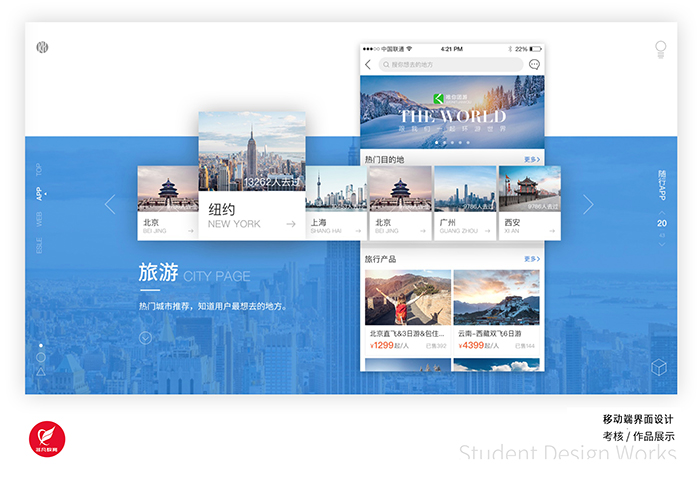Click the red bird logo badge

tap(43, 439)
